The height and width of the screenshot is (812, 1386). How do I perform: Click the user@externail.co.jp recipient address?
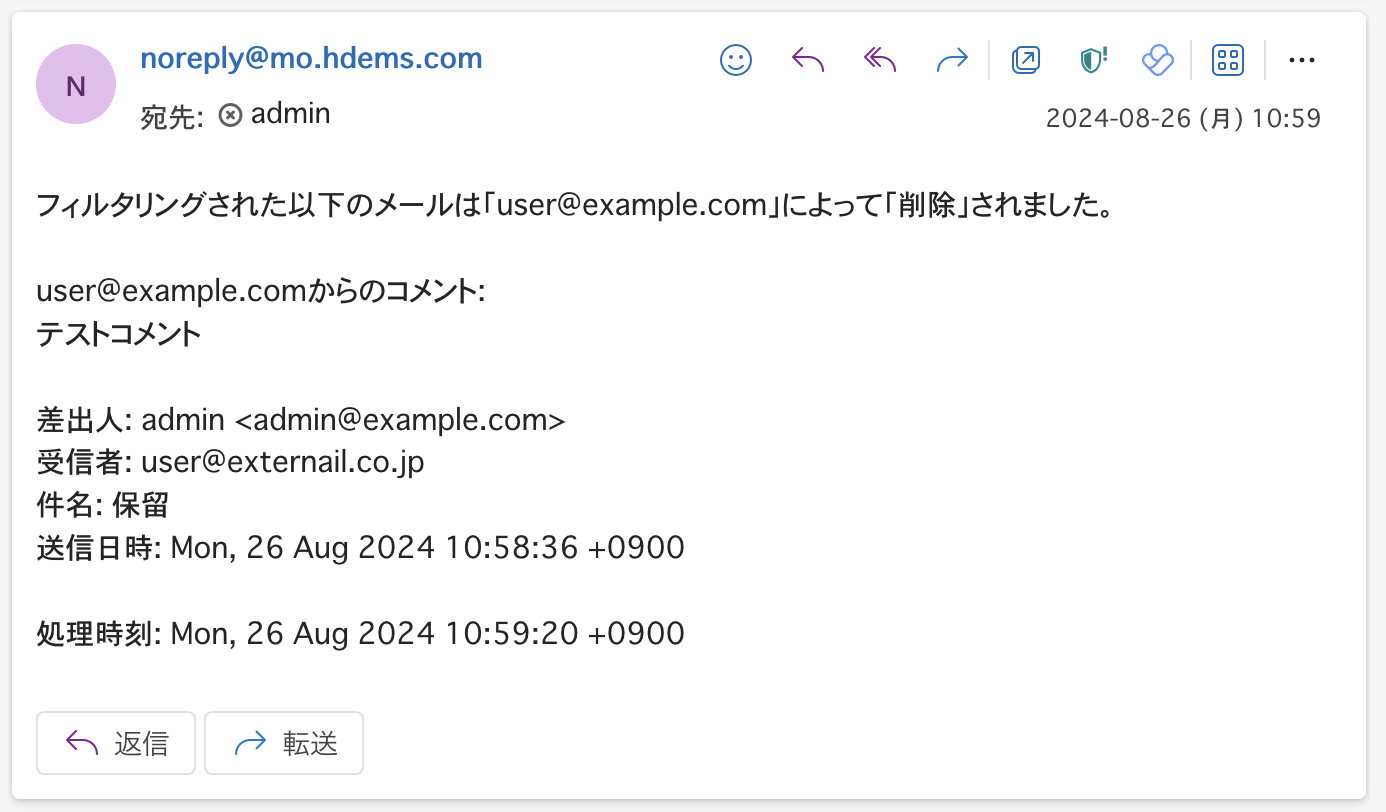(x=283, y=463)
